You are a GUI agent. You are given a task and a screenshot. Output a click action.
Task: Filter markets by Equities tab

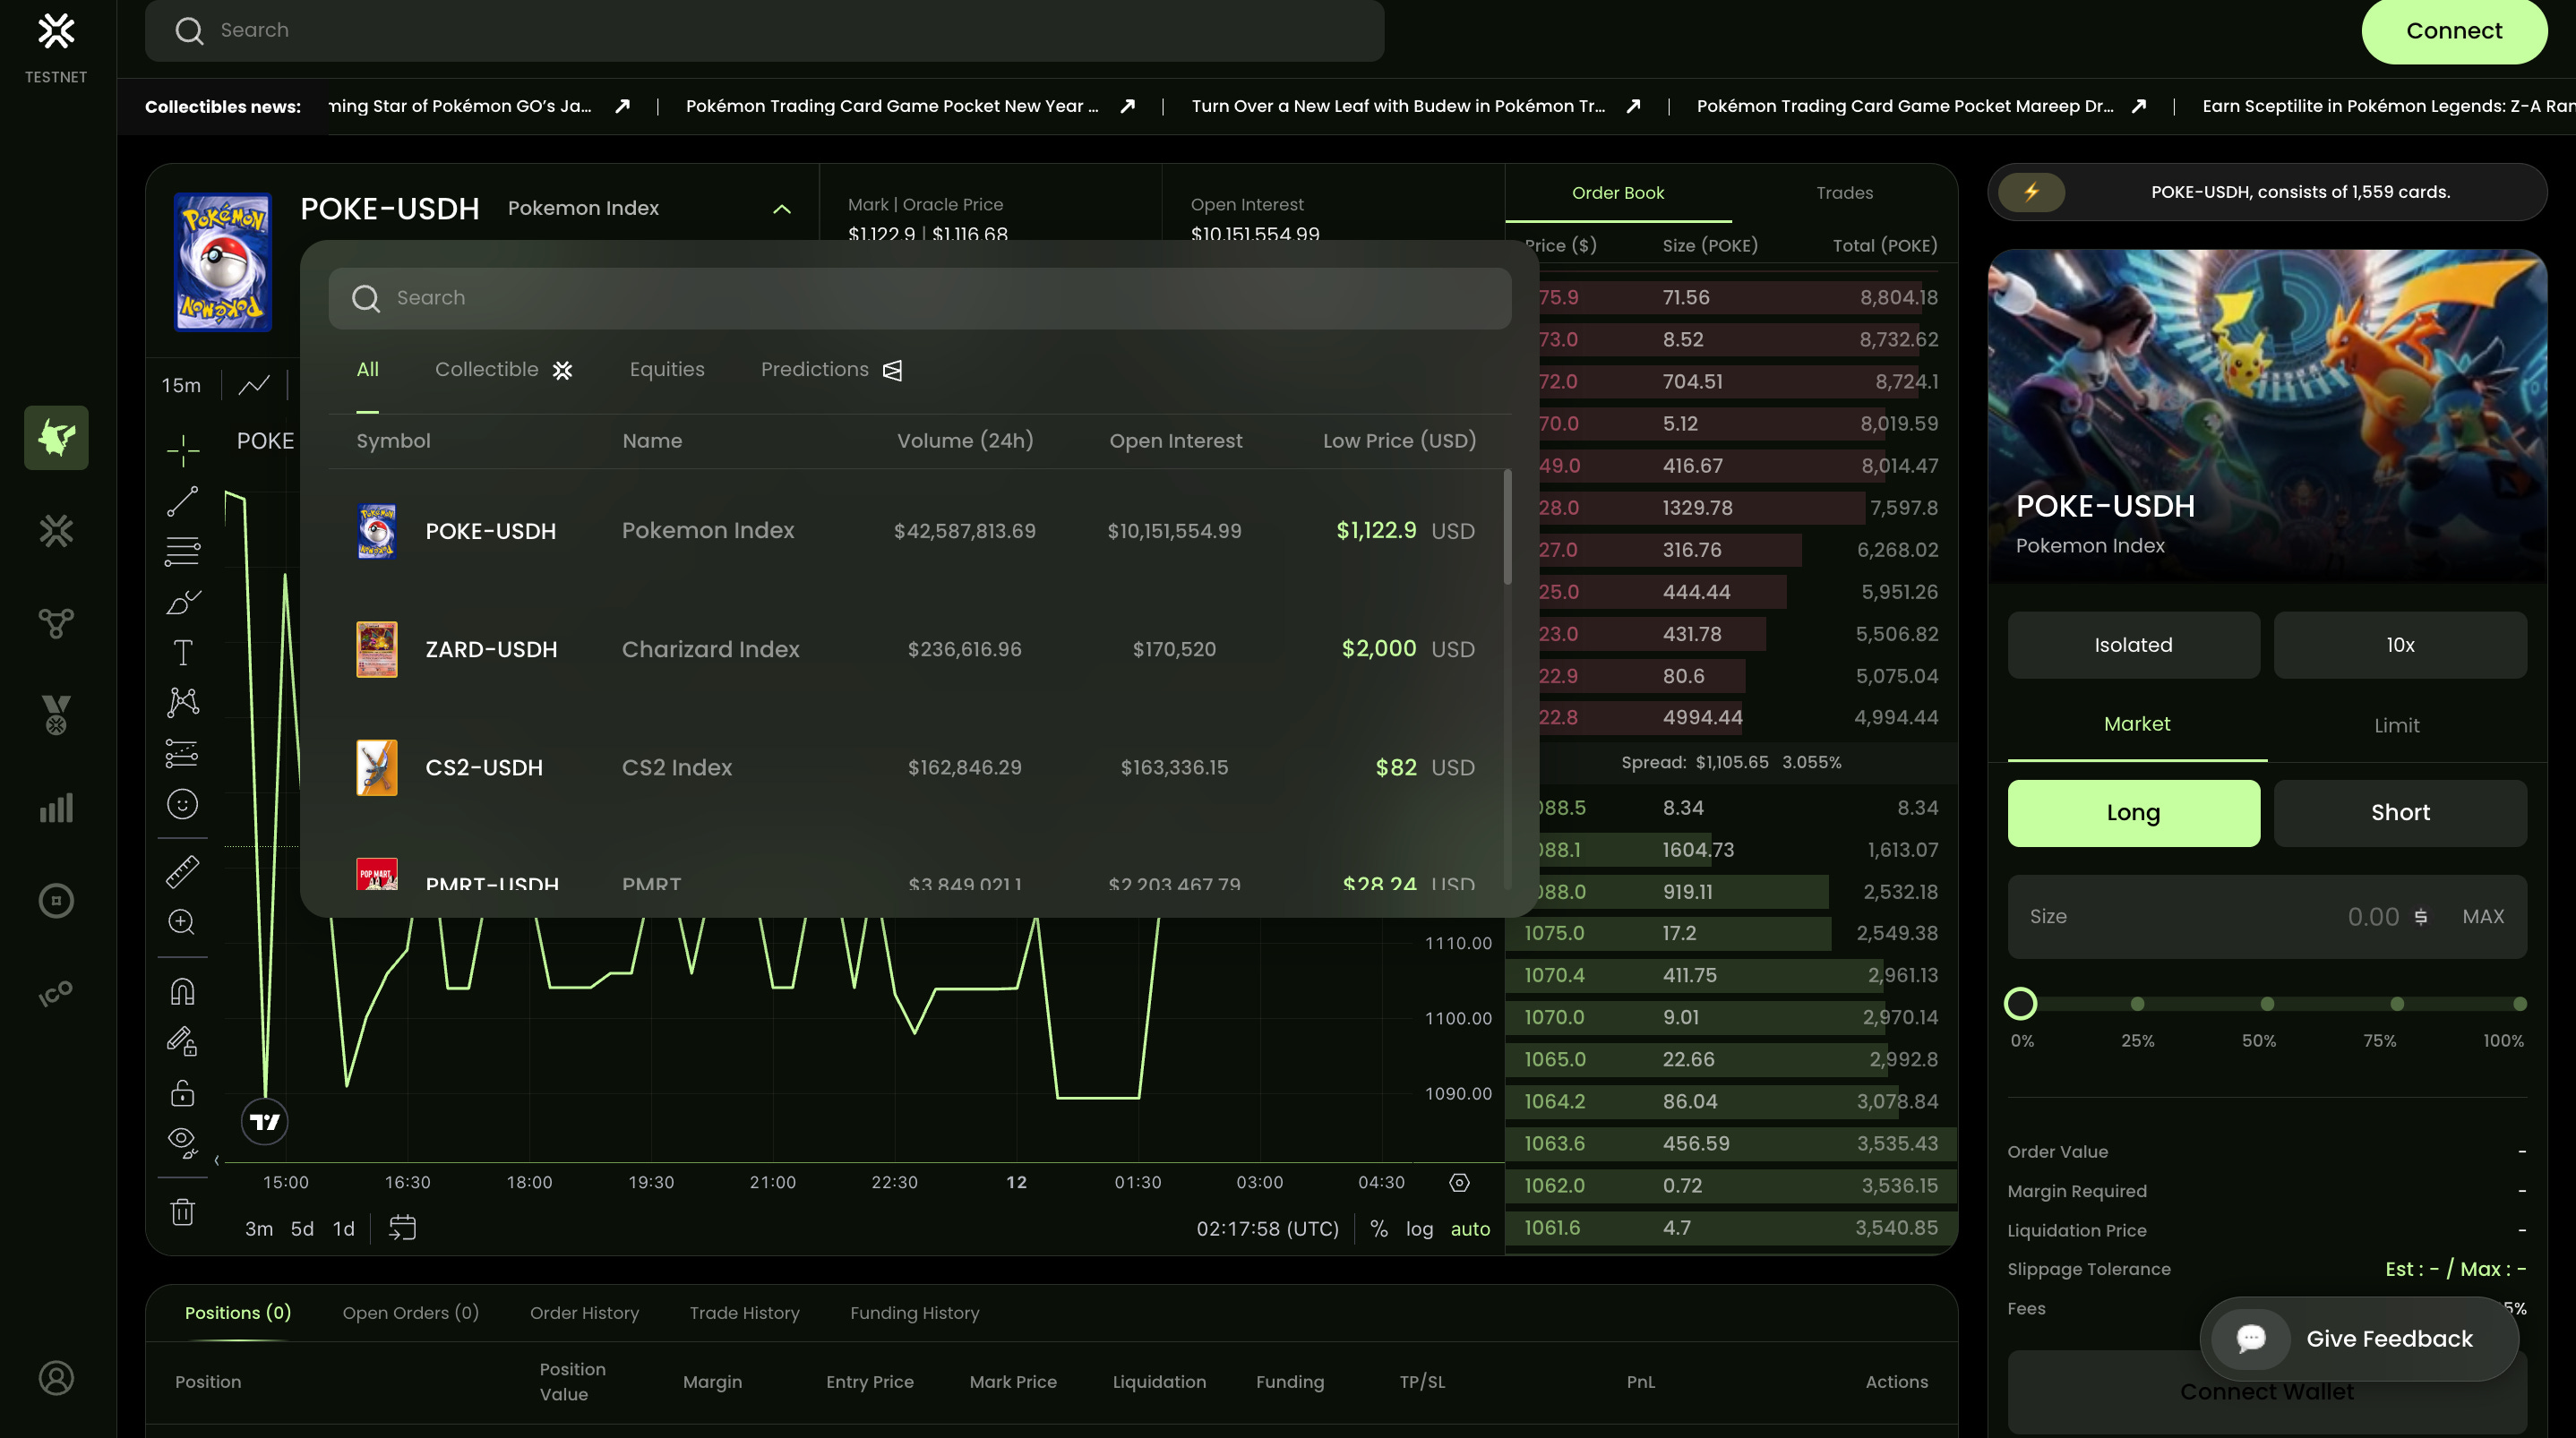click(667, 370)
